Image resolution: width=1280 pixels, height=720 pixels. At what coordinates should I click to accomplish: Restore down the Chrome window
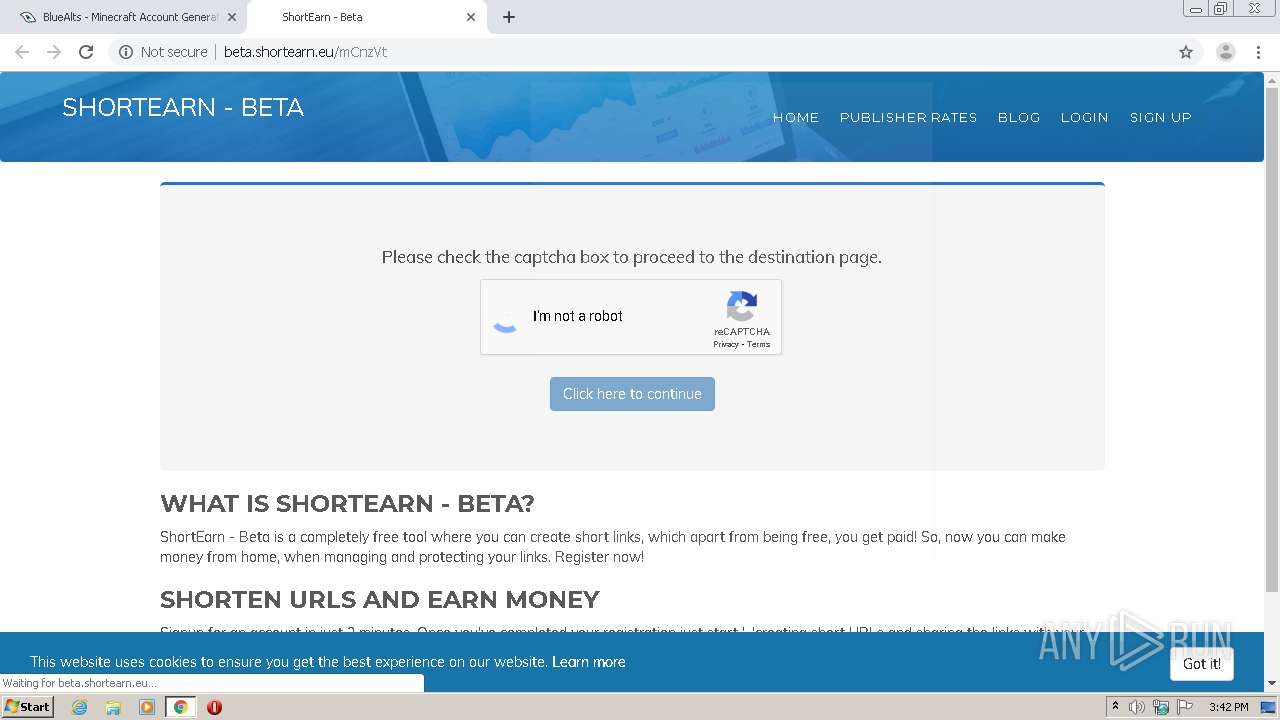(1221, 9)
